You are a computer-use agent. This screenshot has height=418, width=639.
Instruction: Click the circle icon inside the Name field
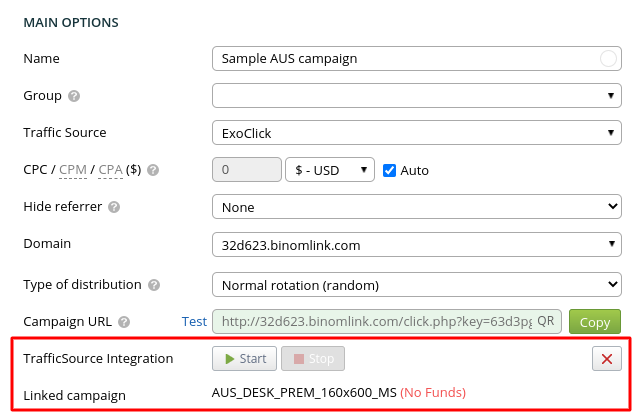[608, 58]
